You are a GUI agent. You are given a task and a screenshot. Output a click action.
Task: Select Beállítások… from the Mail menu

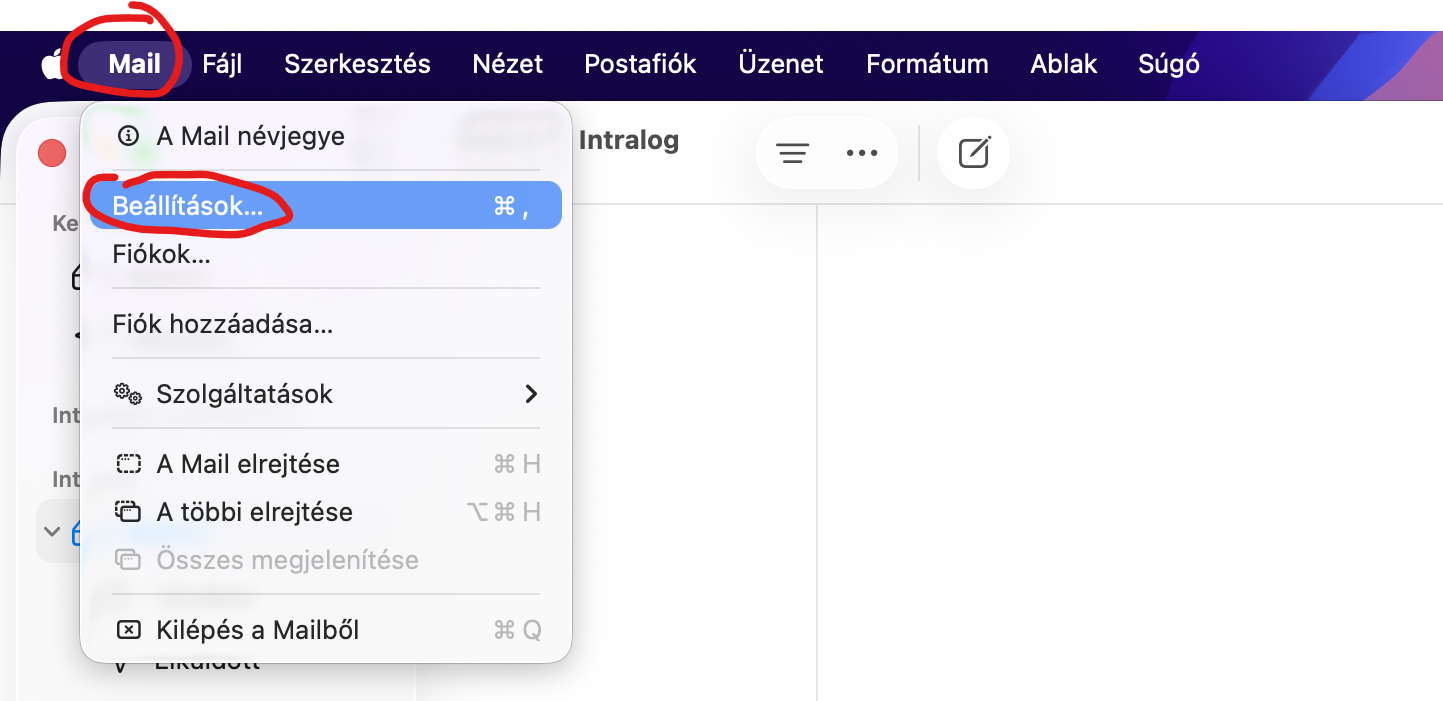[188, 206]
